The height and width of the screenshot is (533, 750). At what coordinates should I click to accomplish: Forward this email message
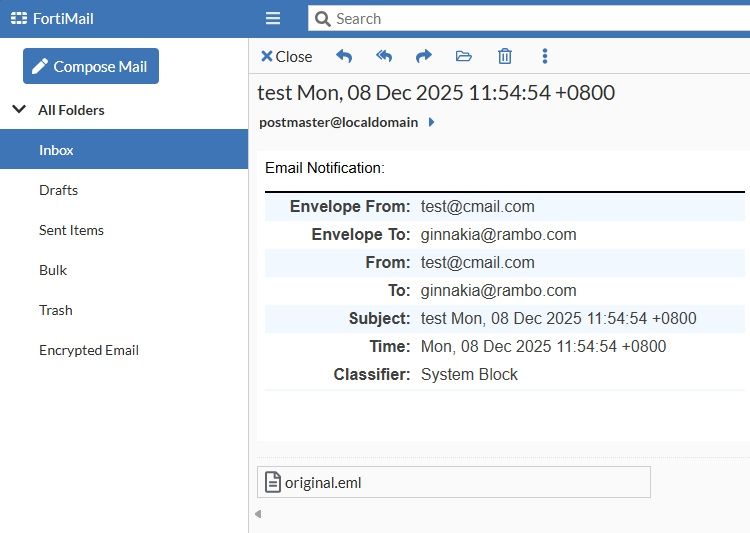(423, 56)
